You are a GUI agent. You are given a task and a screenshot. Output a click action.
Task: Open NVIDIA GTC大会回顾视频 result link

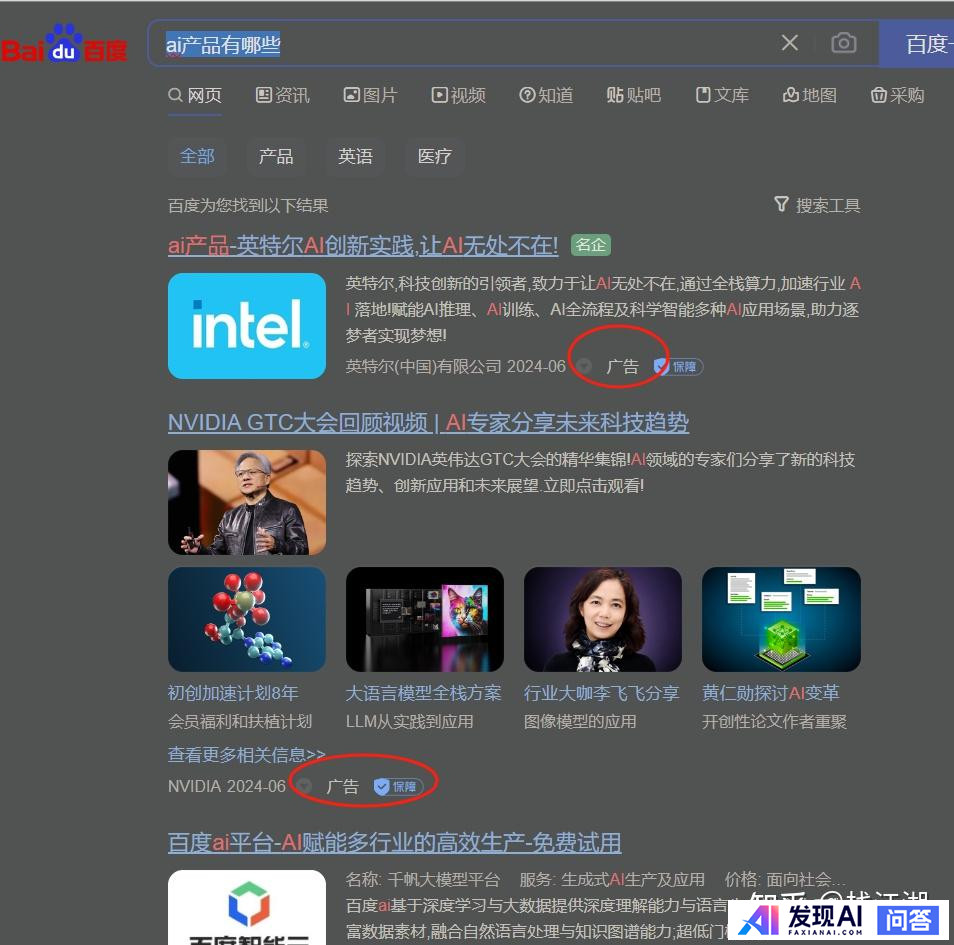[428, 422]
